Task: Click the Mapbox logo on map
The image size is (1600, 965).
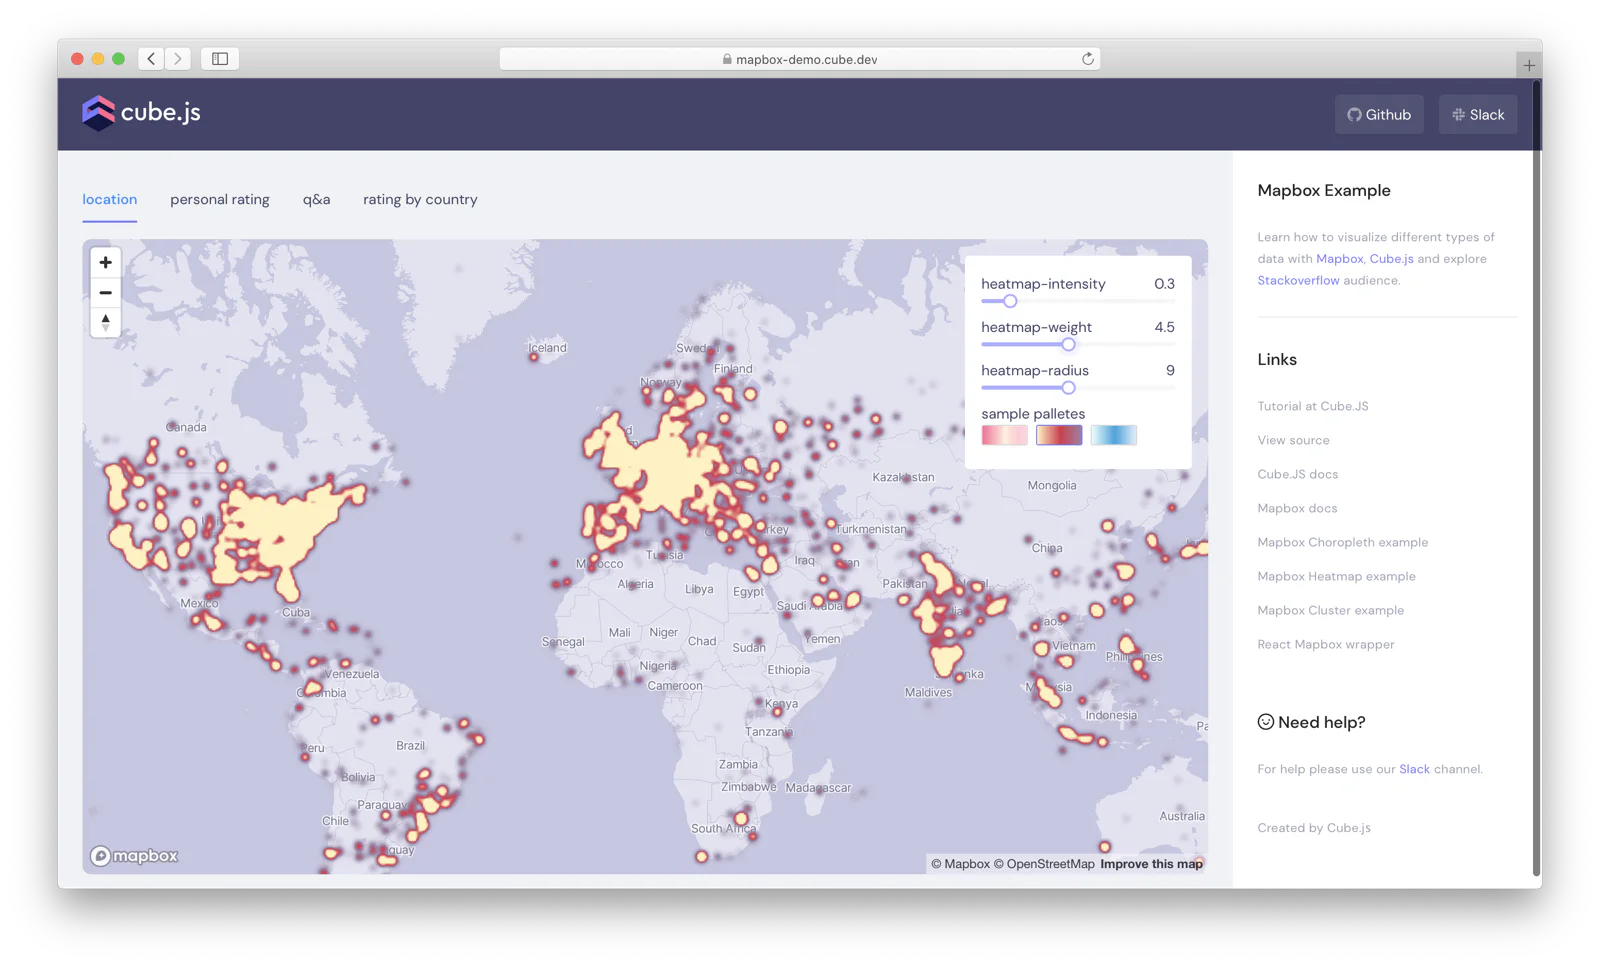Action: 134,856
